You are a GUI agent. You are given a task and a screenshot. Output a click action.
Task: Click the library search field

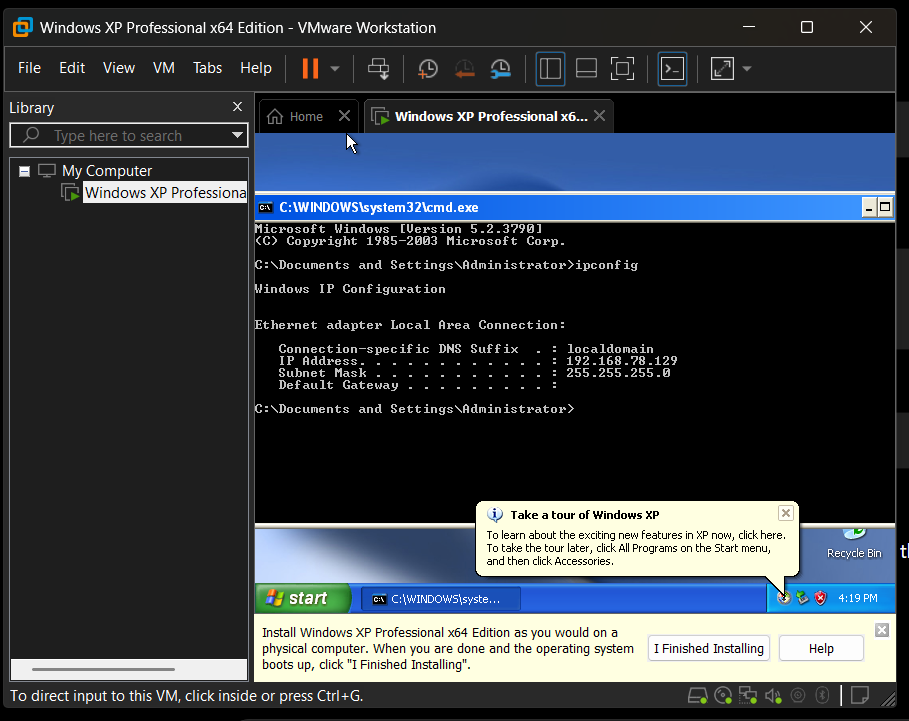click(x=129, y=136)
